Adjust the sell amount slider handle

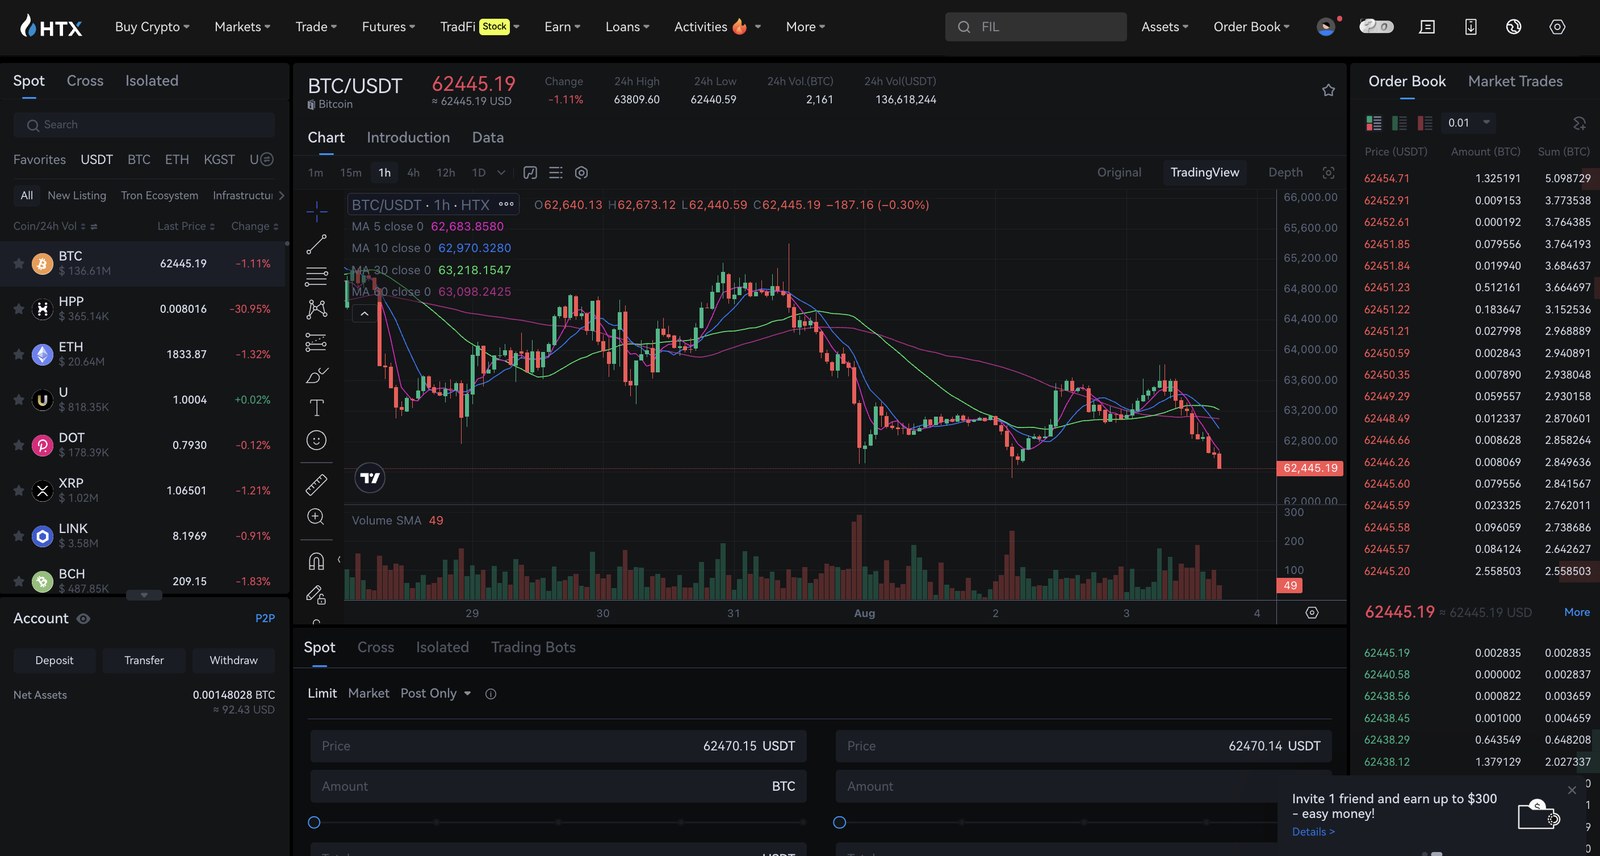[x=840, y=823]
